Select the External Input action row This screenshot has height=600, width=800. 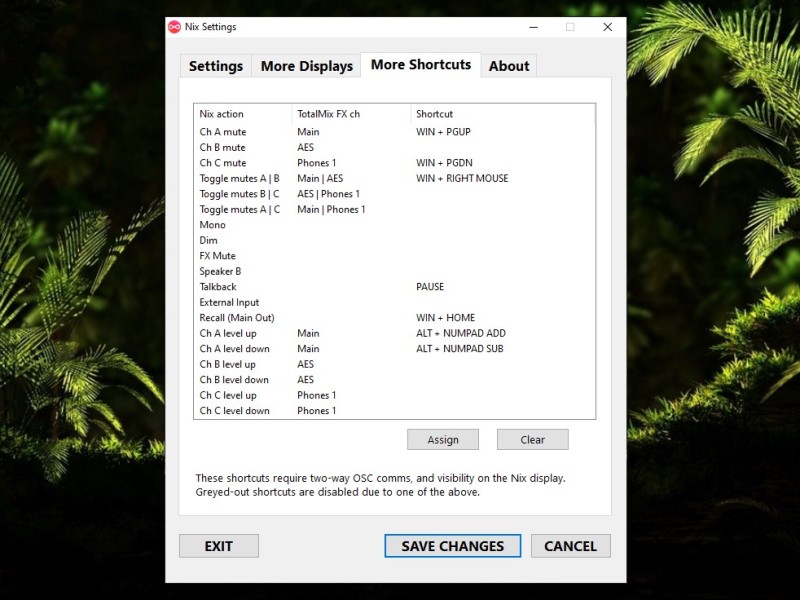tap(229, 301)
